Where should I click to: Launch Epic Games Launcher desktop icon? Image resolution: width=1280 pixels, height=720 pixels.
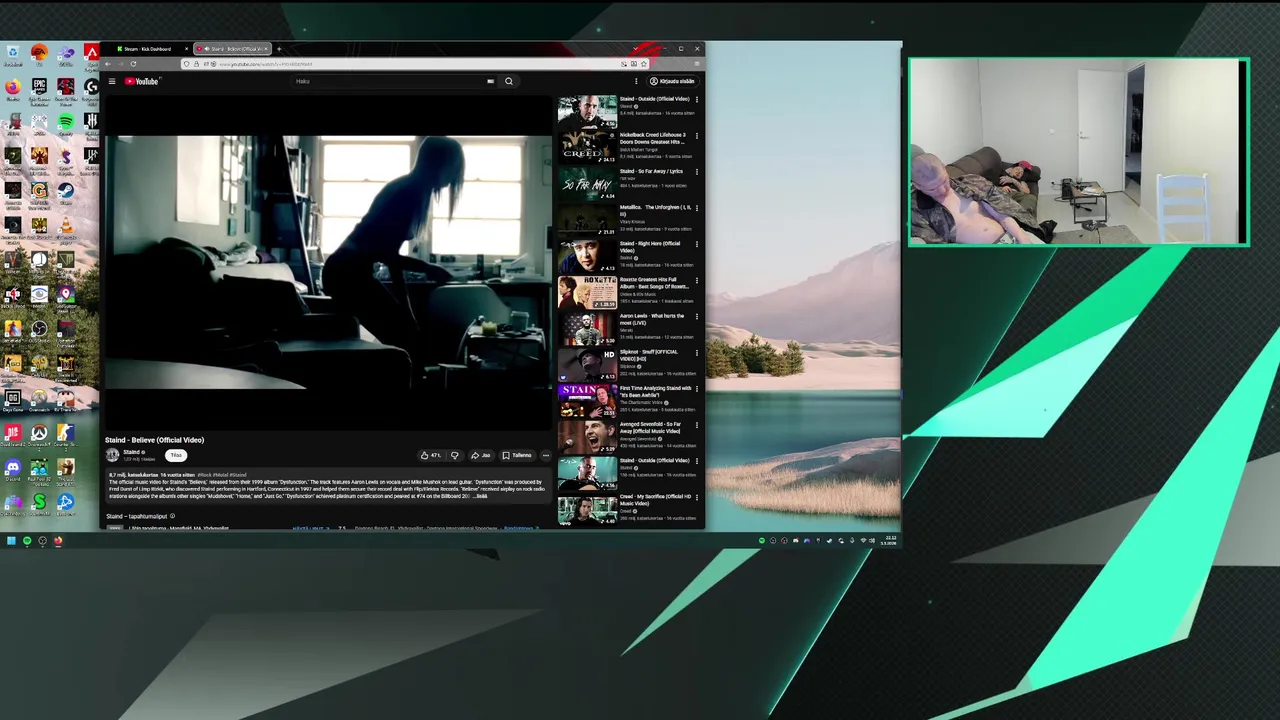[39, 88]
